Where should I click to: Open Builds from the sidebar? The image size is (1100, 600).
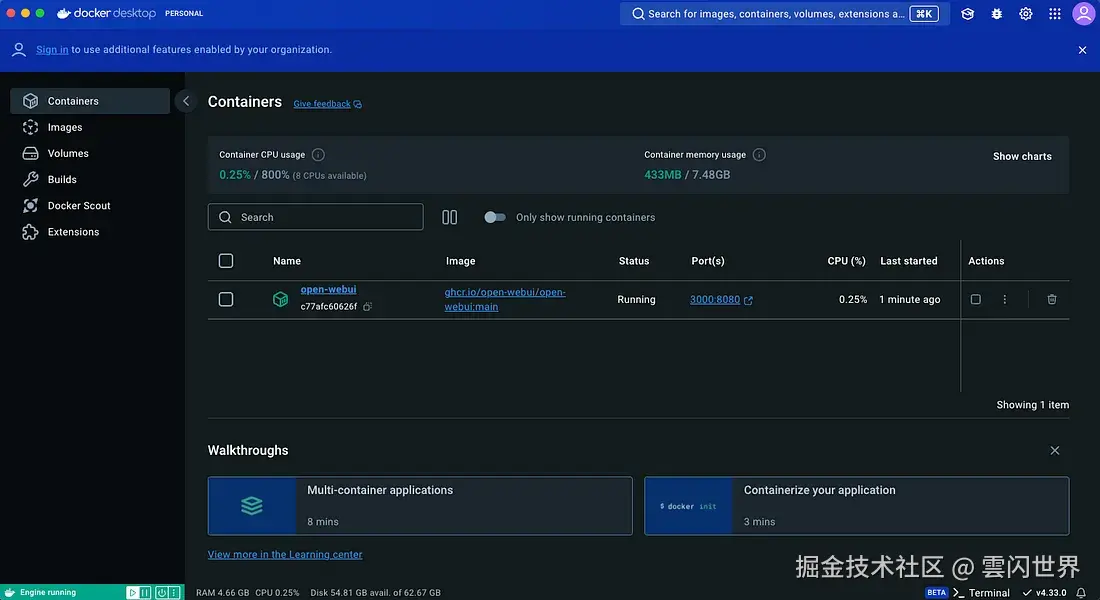click(90, 180)
